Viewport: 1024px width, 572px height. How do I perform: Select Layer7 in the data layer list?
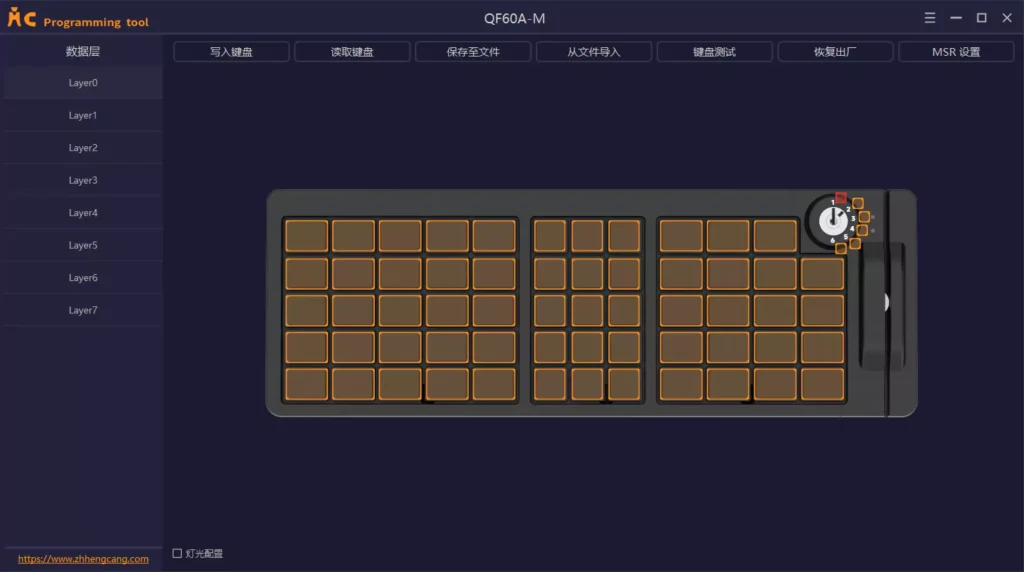coord(83,310)
